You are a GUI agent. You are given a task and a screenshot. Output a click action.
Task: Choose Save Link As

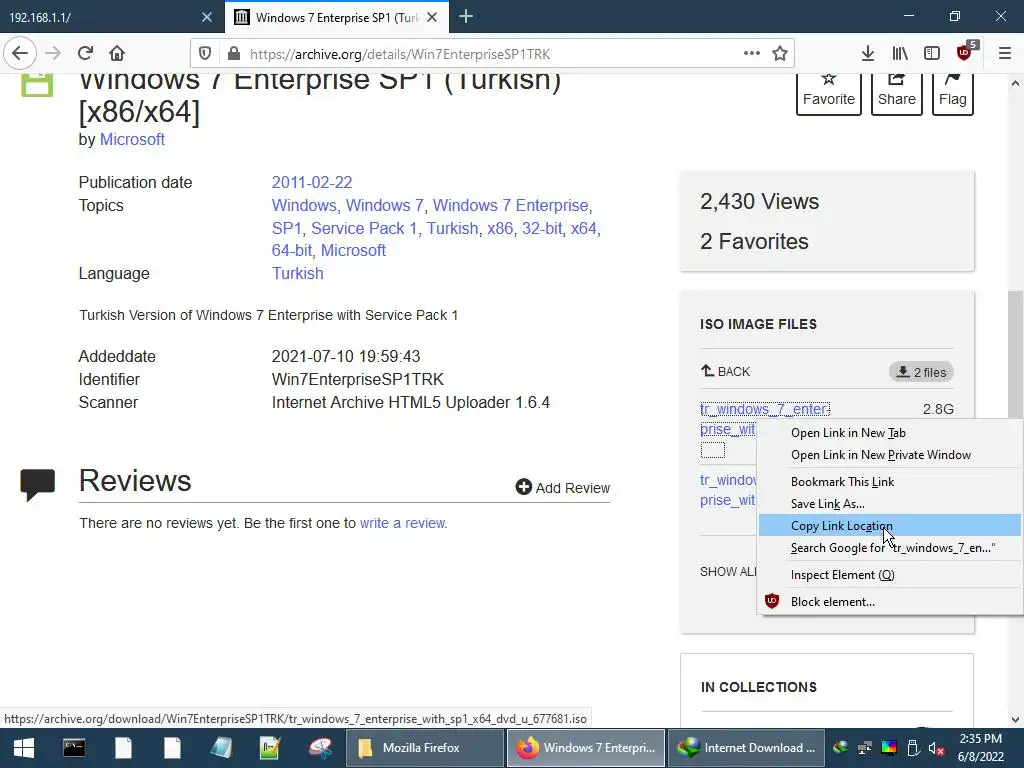point(889,504)
